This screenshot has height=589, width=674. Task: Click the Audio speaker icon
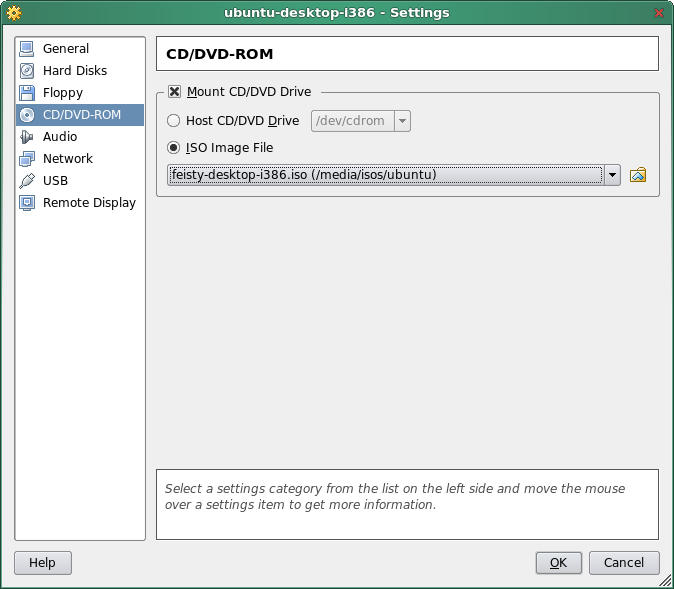pos(27,137)
